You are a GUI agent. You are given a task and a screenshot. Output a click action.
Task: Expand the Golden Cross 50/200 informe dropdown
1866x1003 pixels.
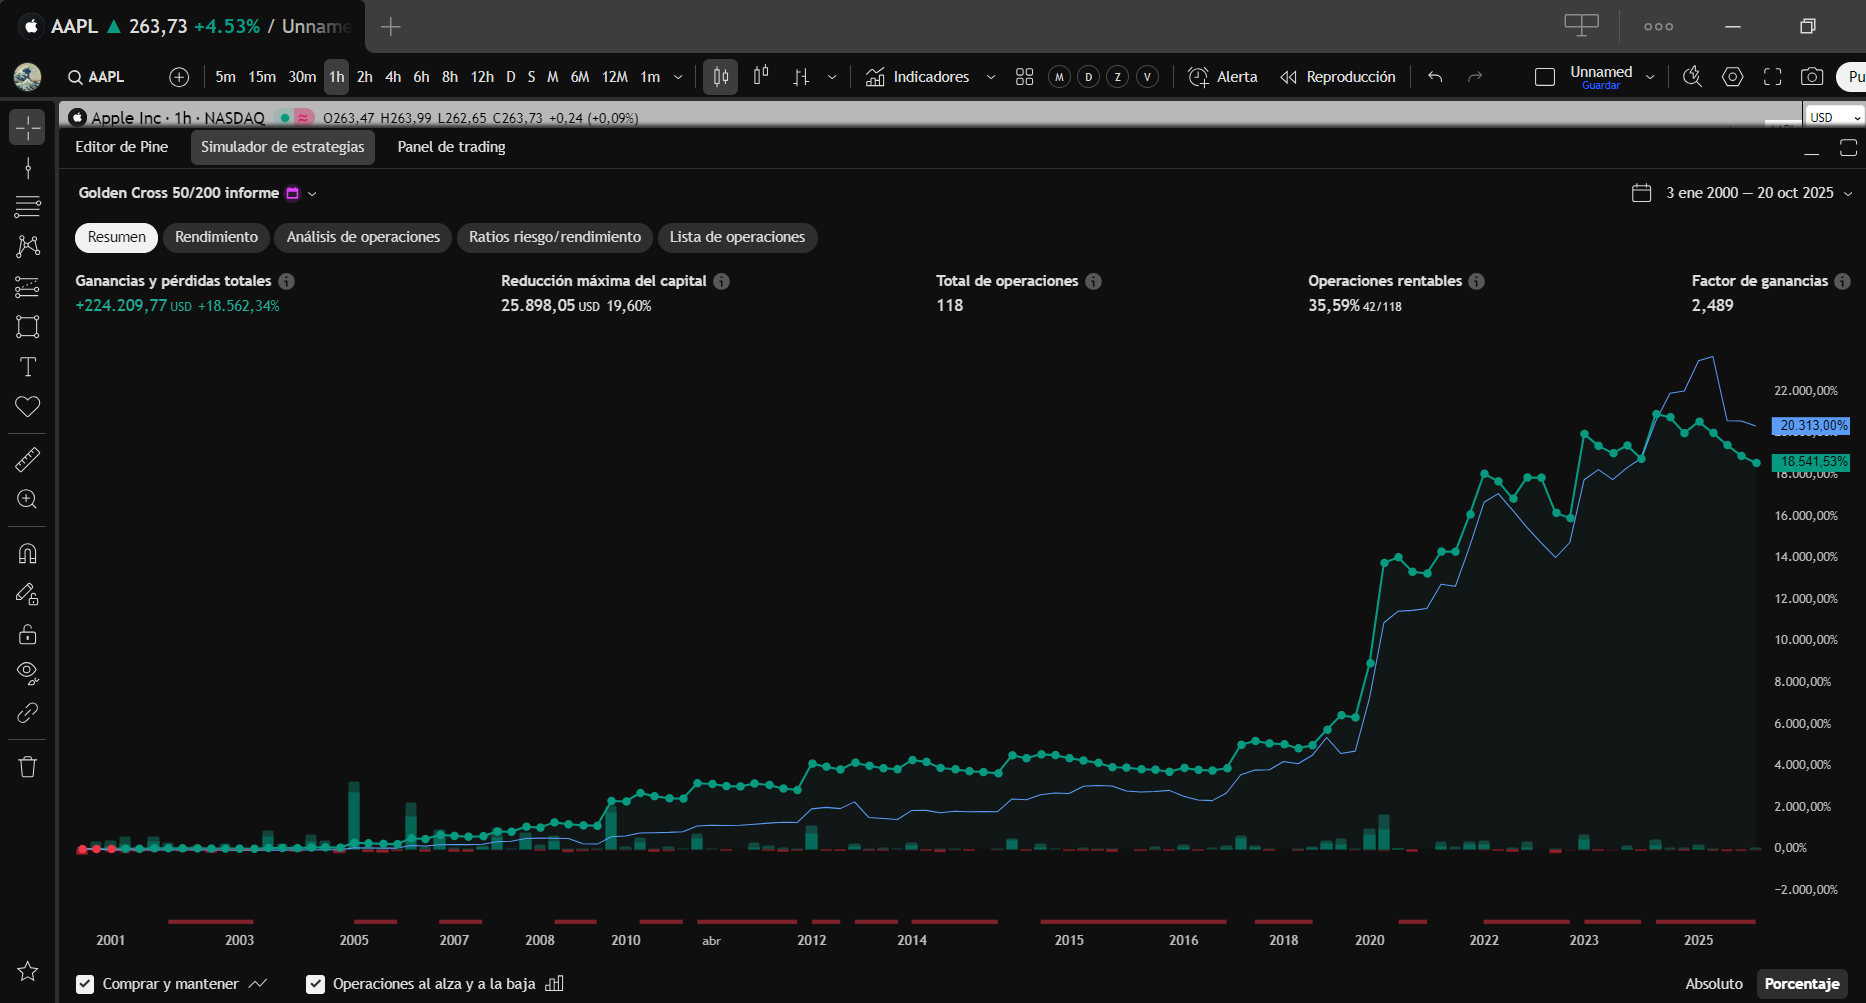(x=312, y=194)
